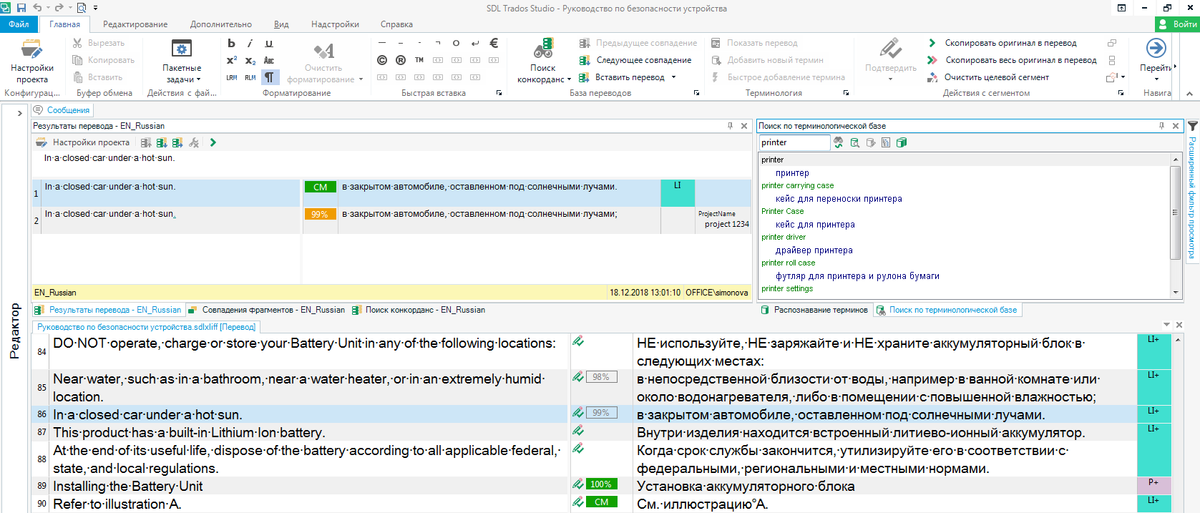Switch to Распознавание терминов tab
The width and height of the screenshot is (1200, 513).
click(816, 310)
